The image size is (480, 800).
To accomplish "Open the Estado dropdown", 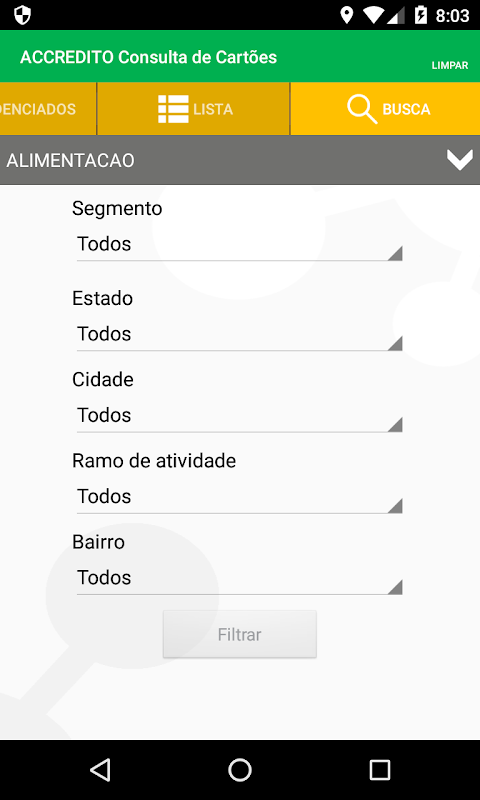I will (x=239, y=335).
